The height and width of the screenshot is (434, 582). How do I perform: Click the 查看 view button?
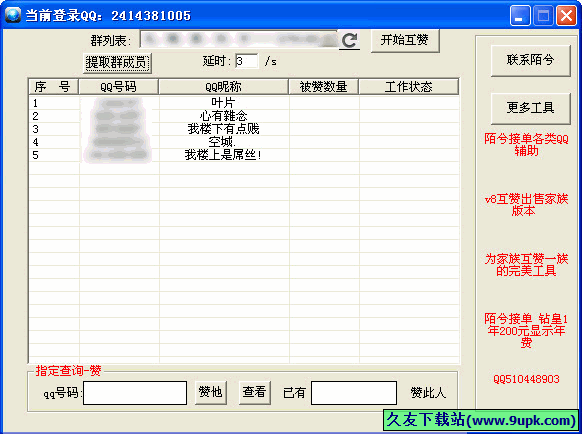(x=254, y=392)
